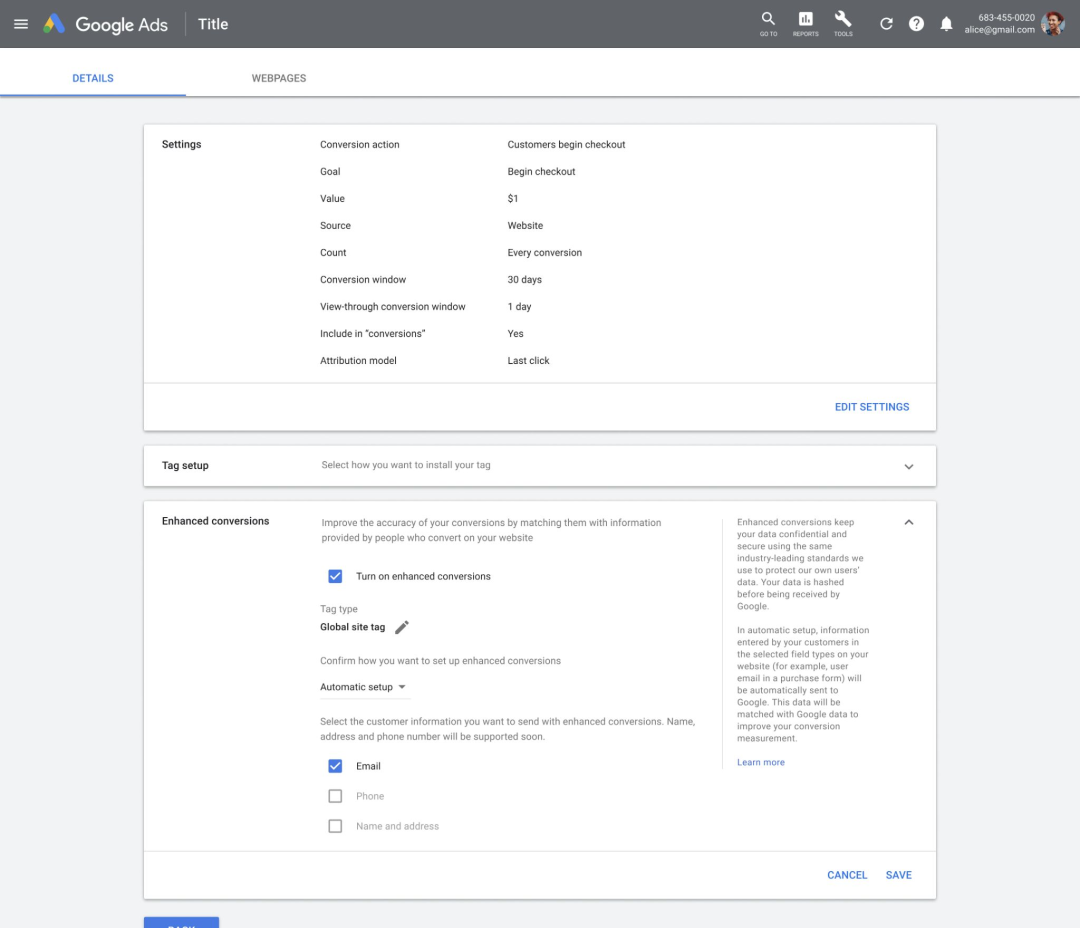Expand the Tag setup section
Image resolution: width=1080 pixels, height=928 pixels.
[x=908, y=466]
